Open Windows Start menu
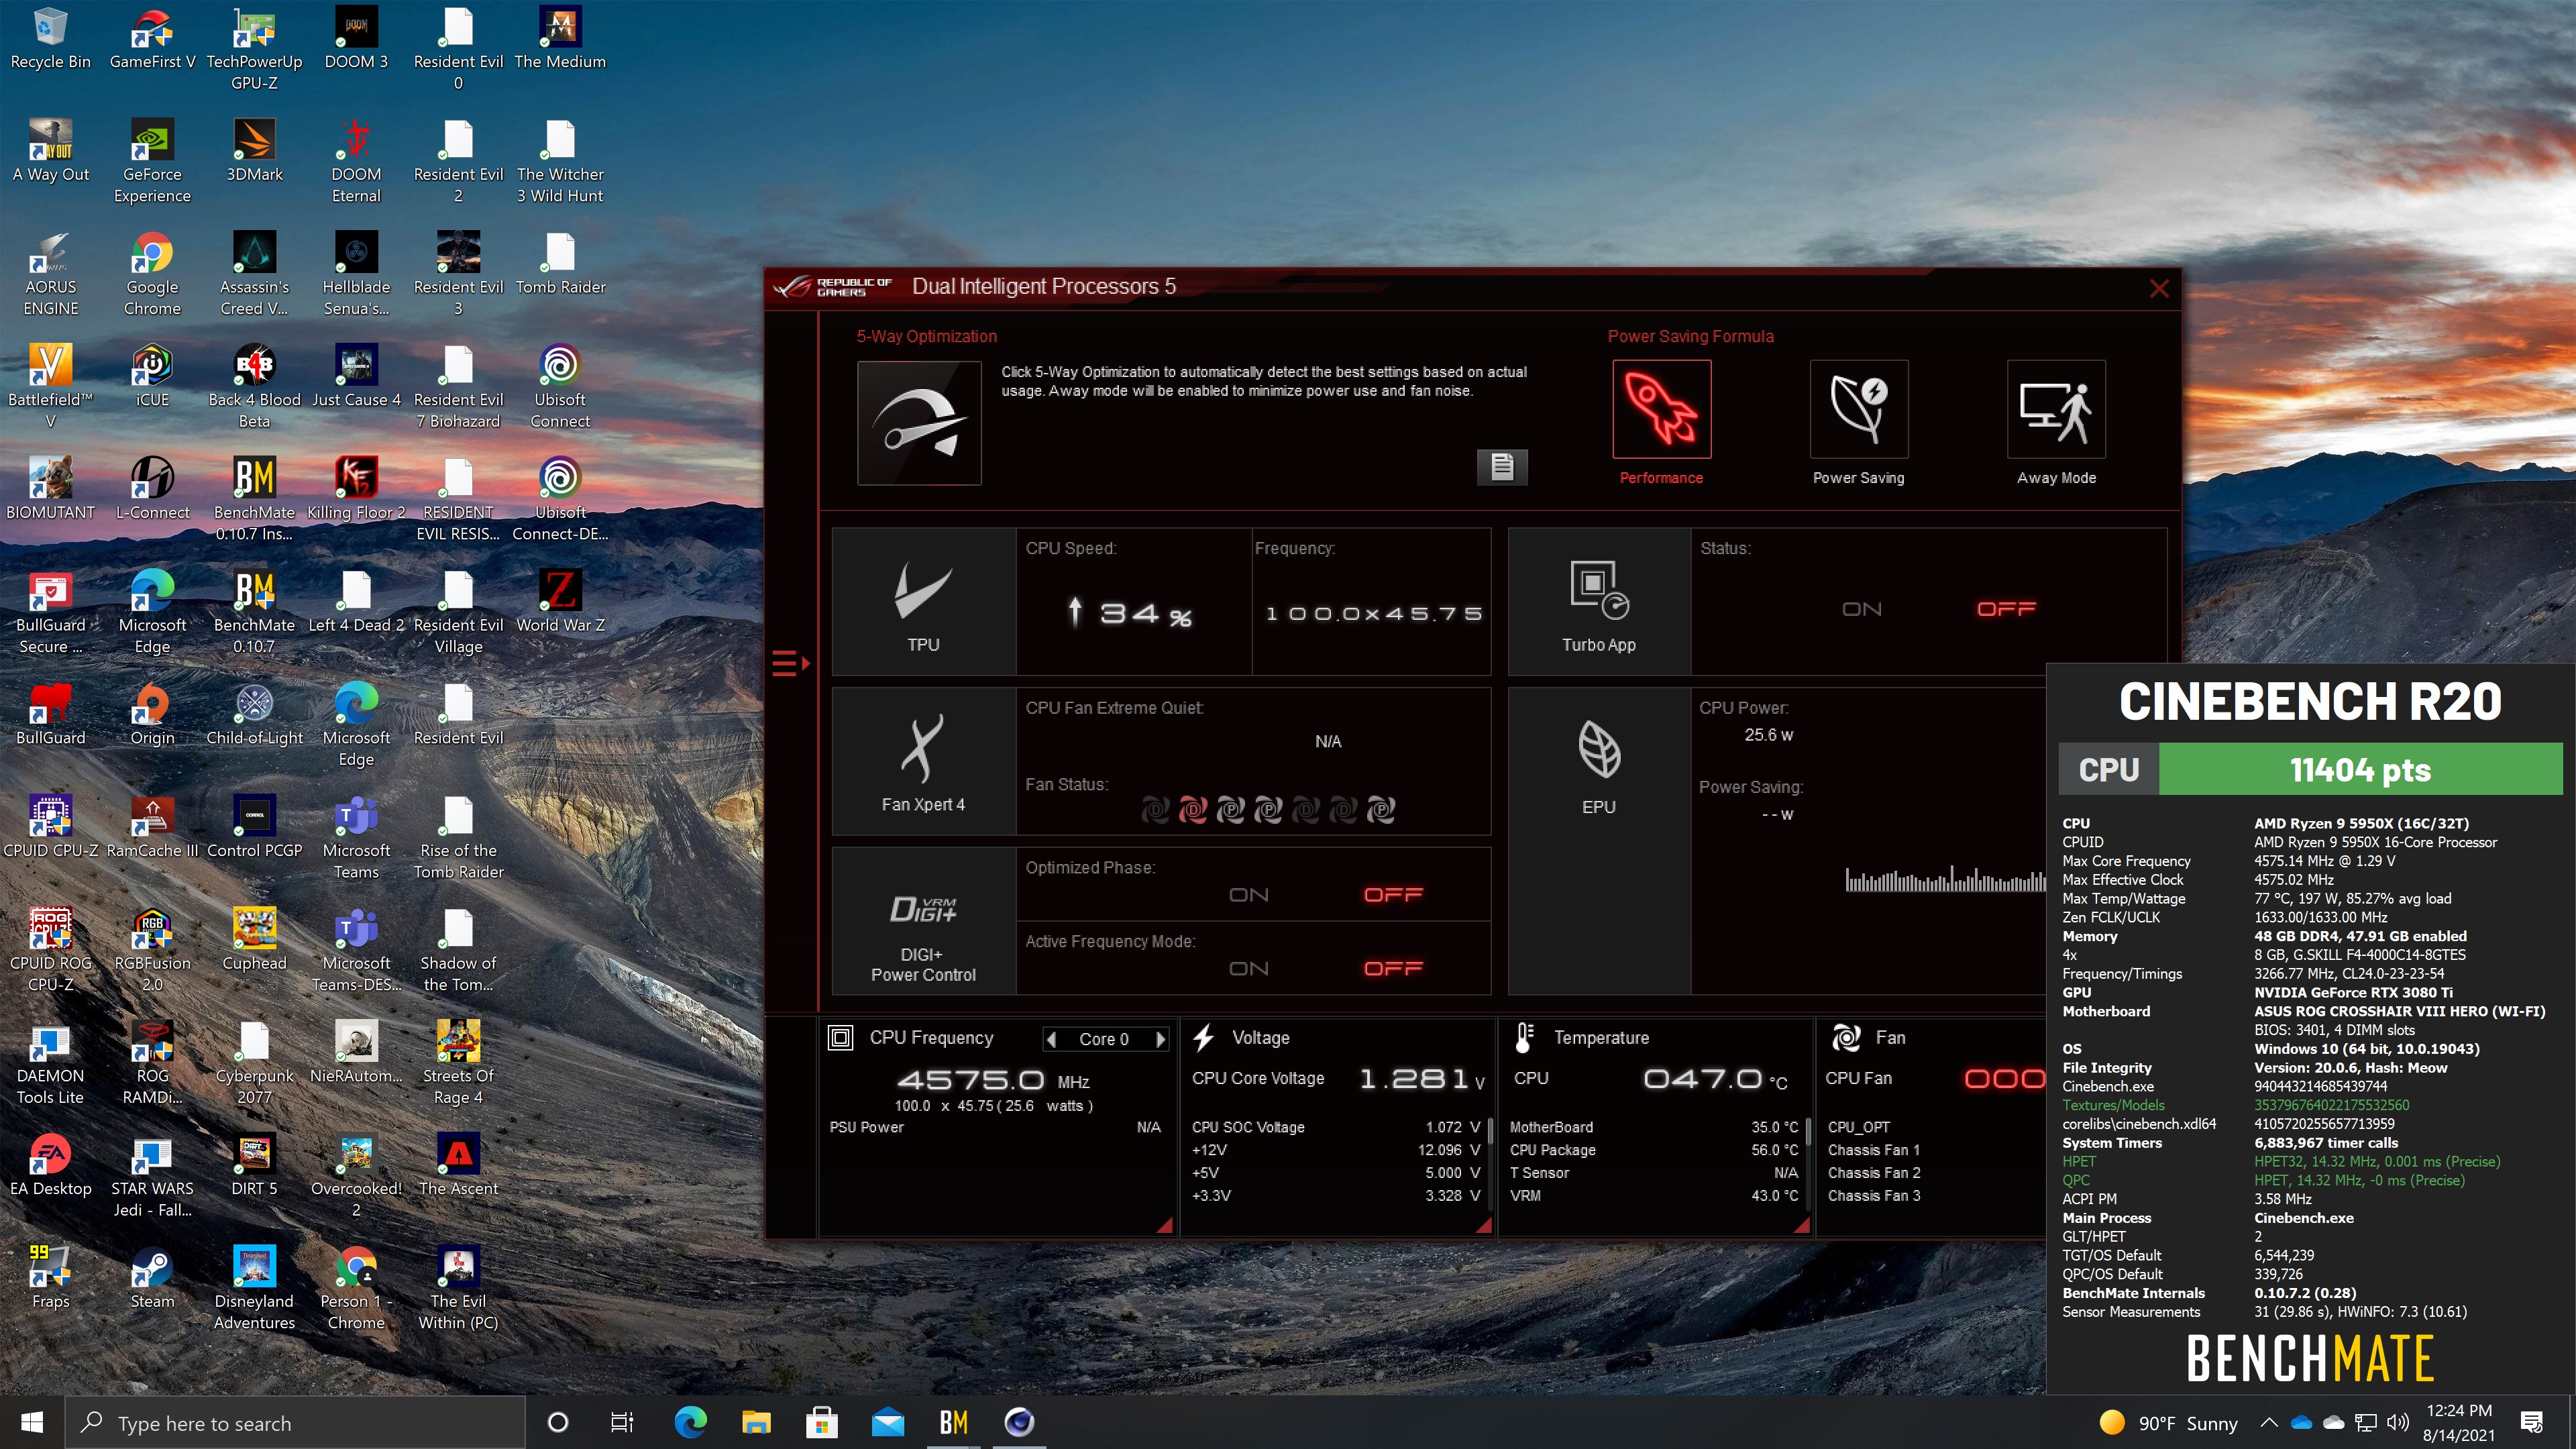This screenshot has width=2576, height=1449. click(32, 1422)
